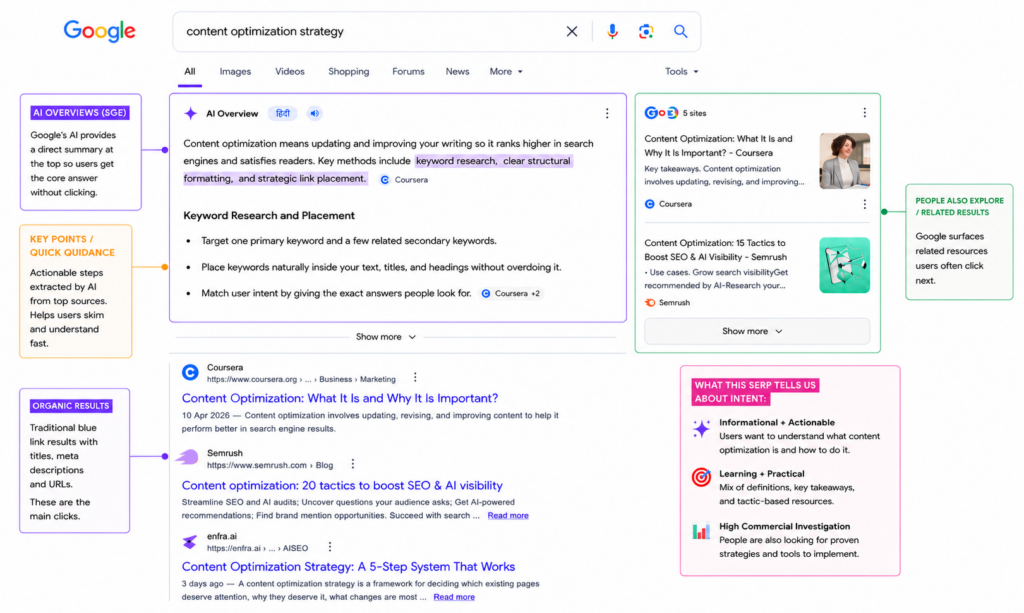The width and height of the screenshot is (1024, 613).
Task: Click Semrush icon under the sources card
Action: (650, 303)
